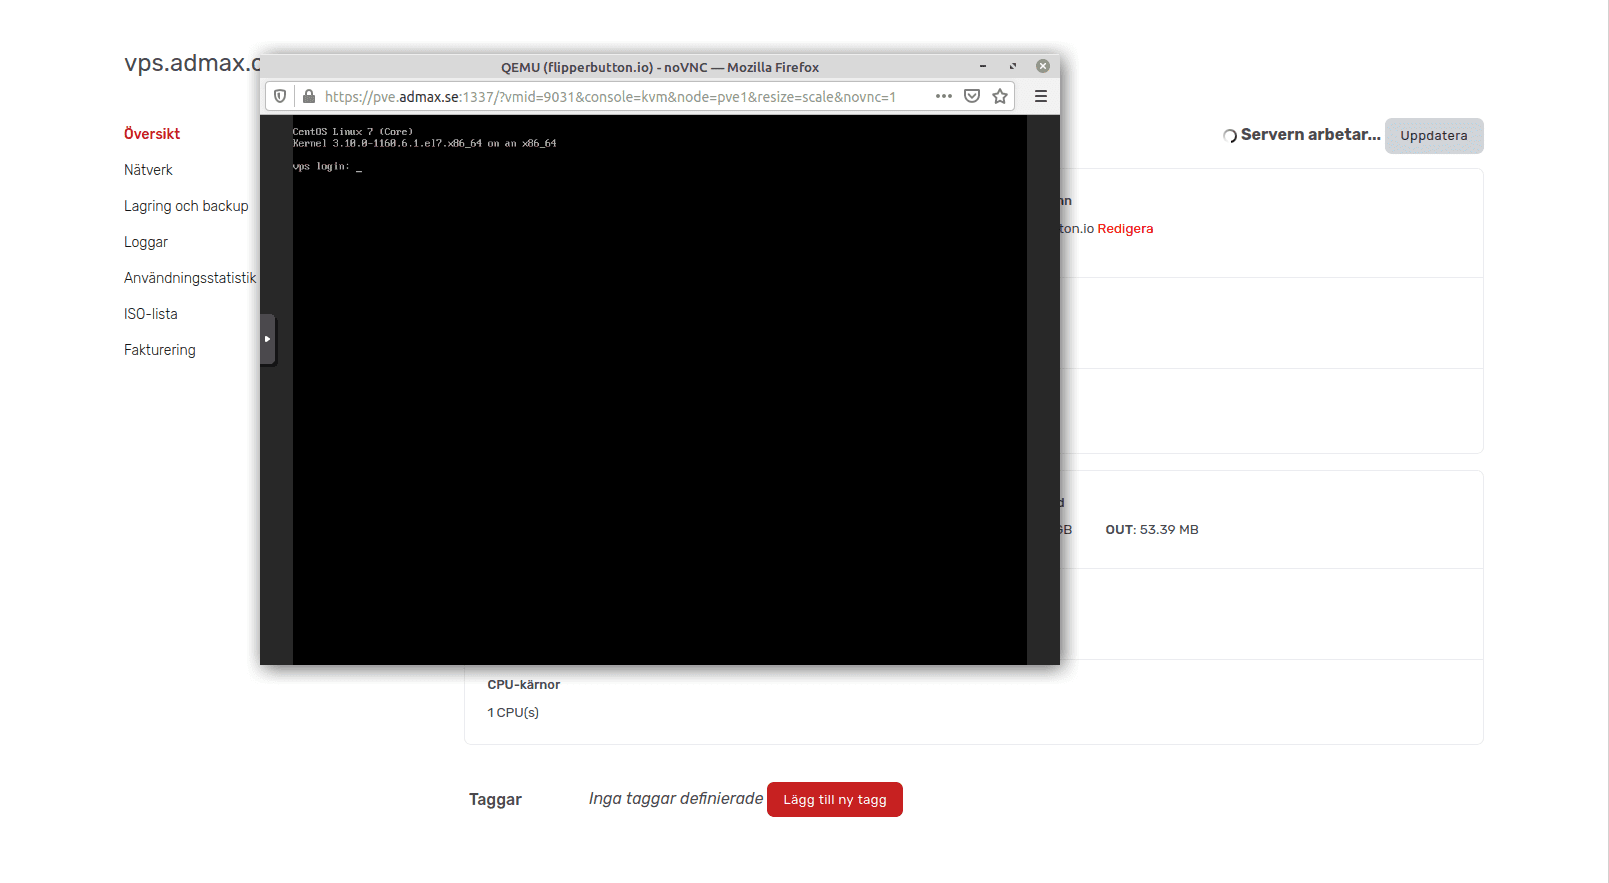Minimize the noVNC Firefox window
1609x883 pixels.
[983, 66]
